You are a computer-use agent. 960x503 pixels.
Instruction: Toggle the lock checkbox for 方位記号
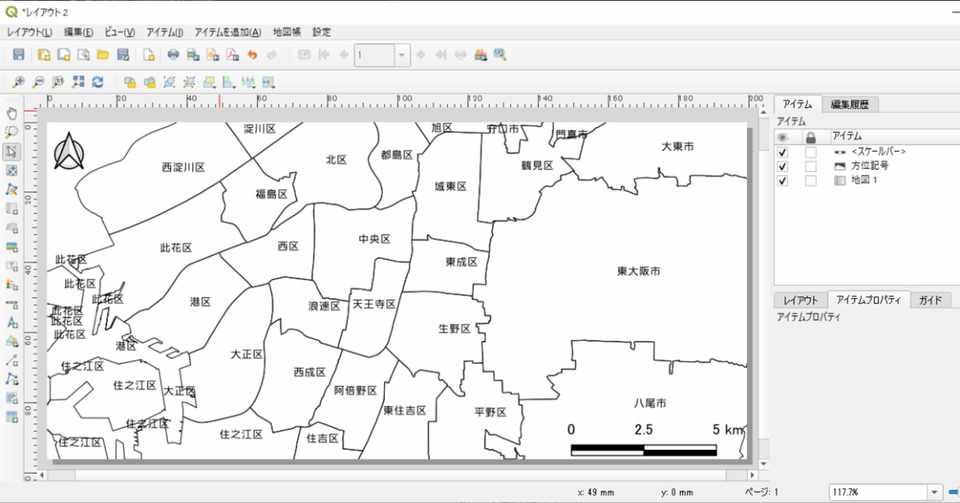811,166
